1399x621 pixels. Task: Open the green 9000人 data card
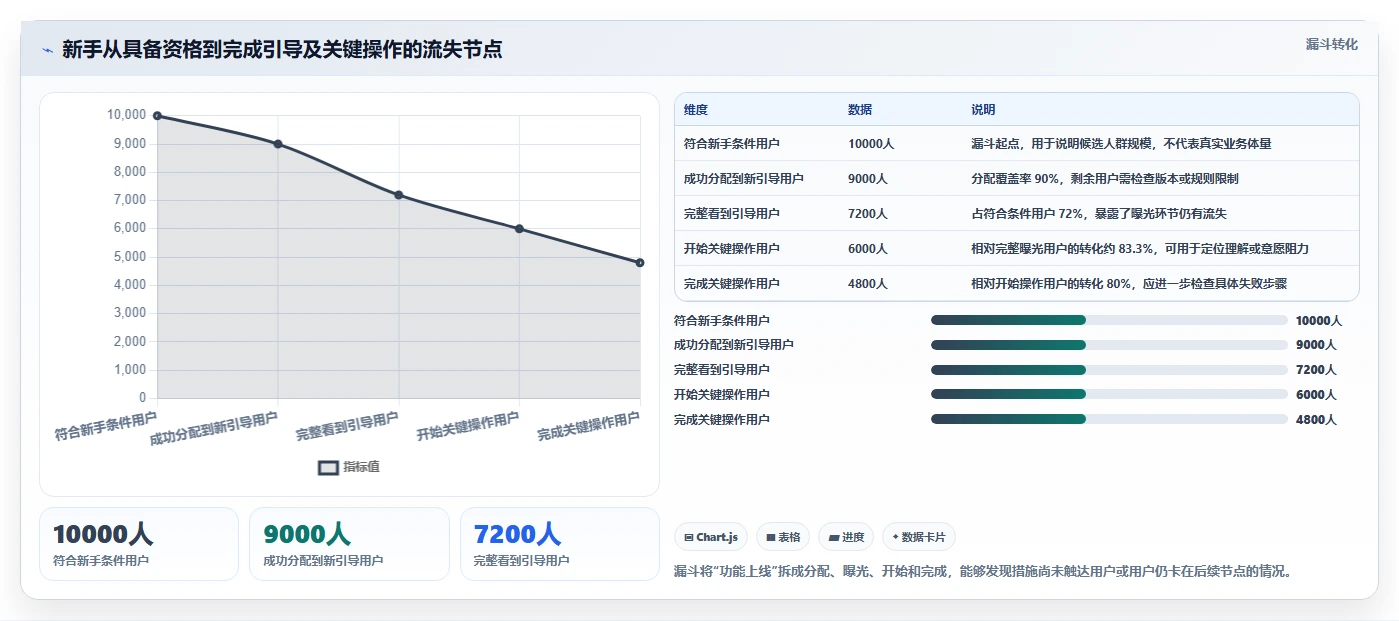coord(349,544)
